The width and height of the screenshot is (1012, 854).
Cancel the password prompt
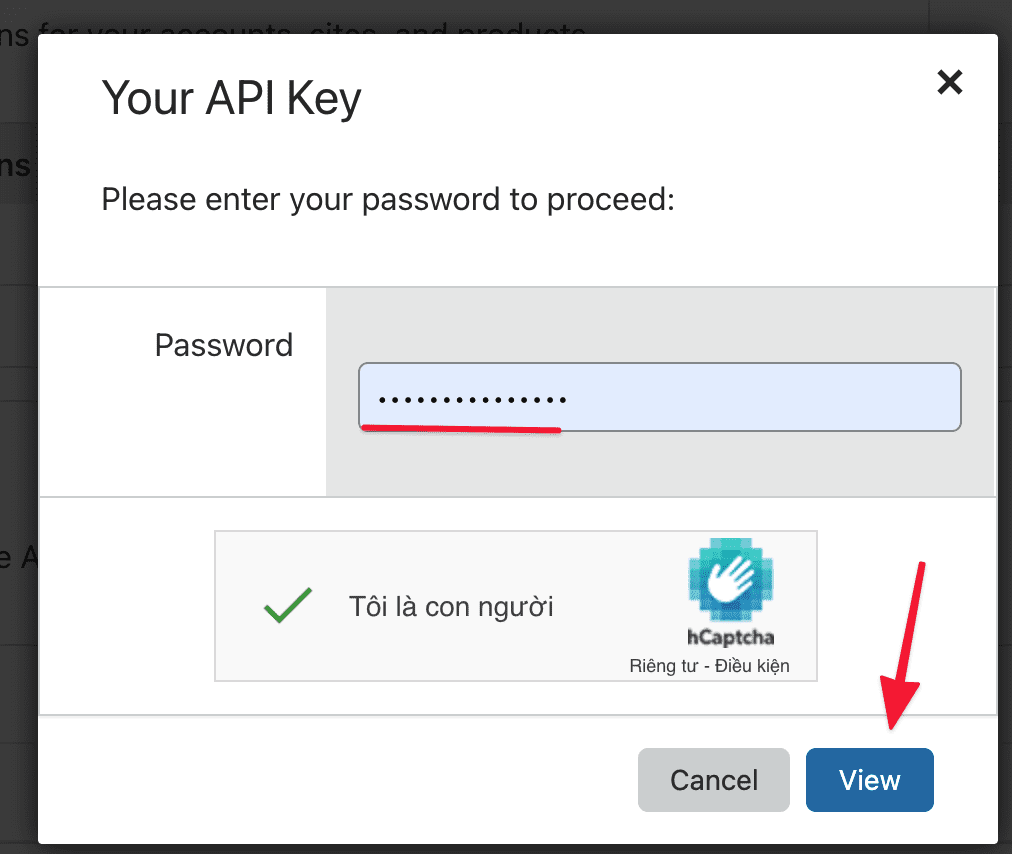coord(713,780)
